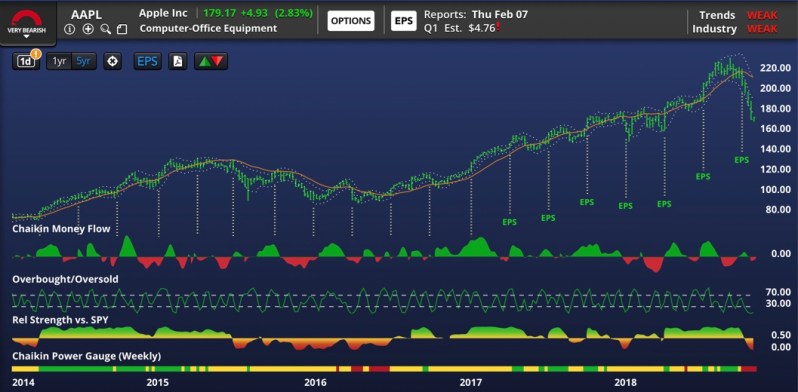Click the 179.17 price quote

(x=218, y=14)
